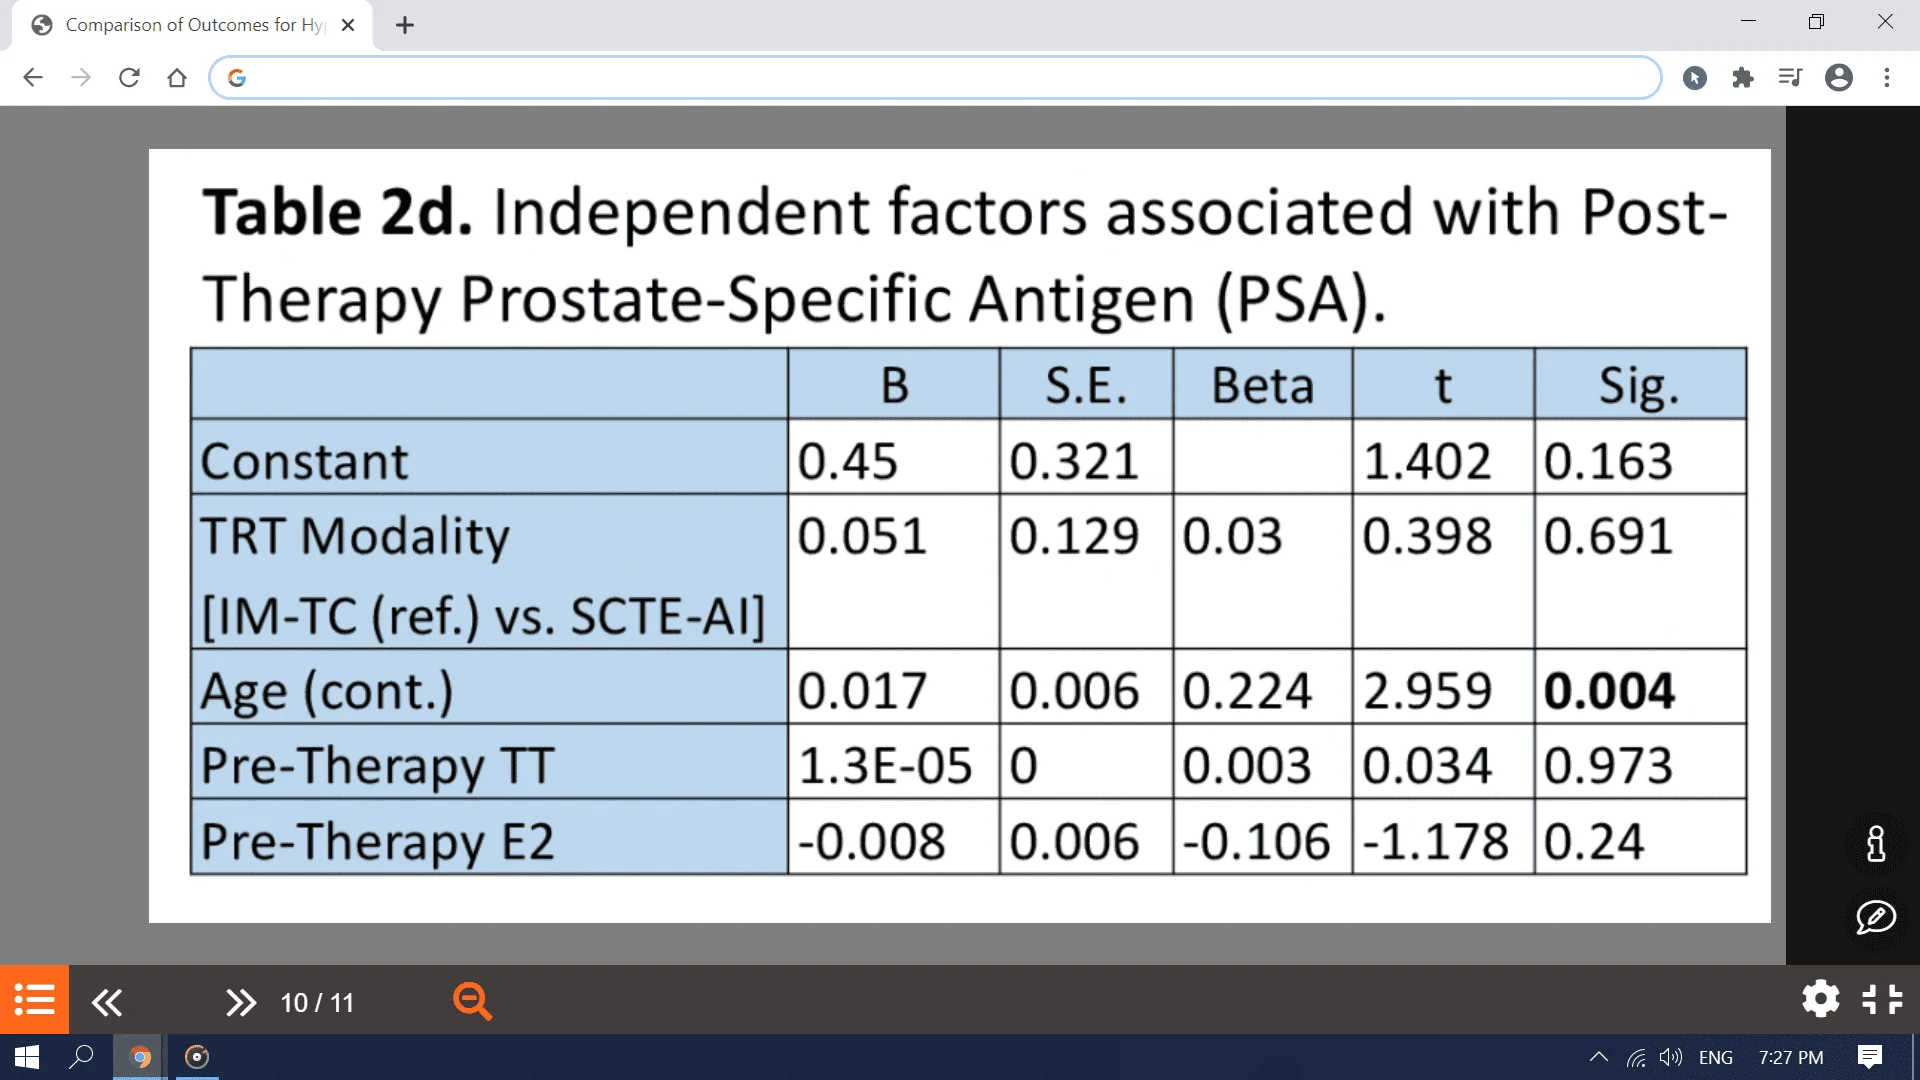Click the B value 1.3E-05

[885, 766]
